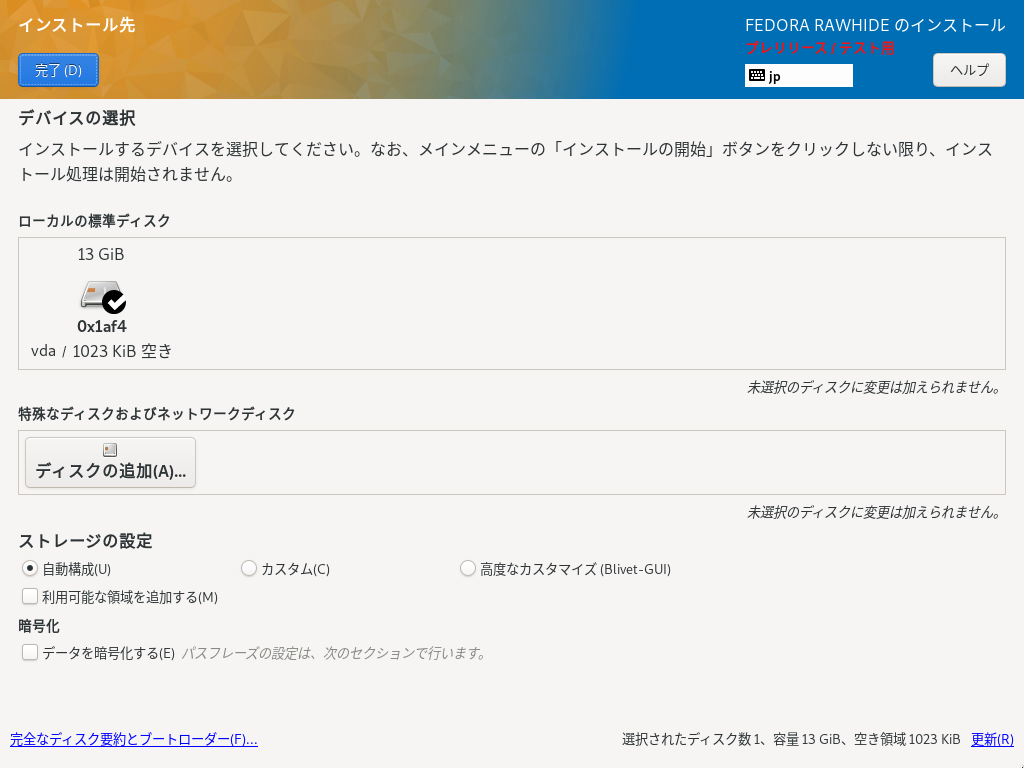Click the 暗号化 heading
The width and height of the screenshot is (1024, 768).
click(x=39, y=627)
